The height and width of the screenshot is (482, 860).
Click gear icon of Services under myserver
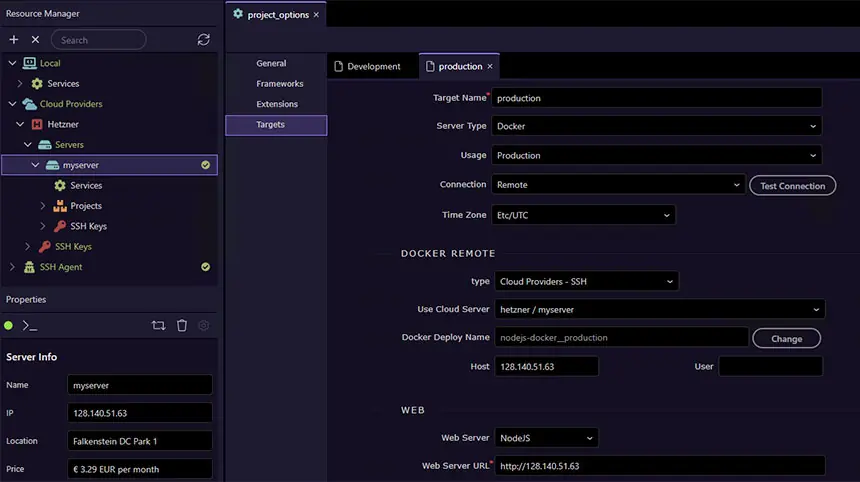[x=60, y=185]
